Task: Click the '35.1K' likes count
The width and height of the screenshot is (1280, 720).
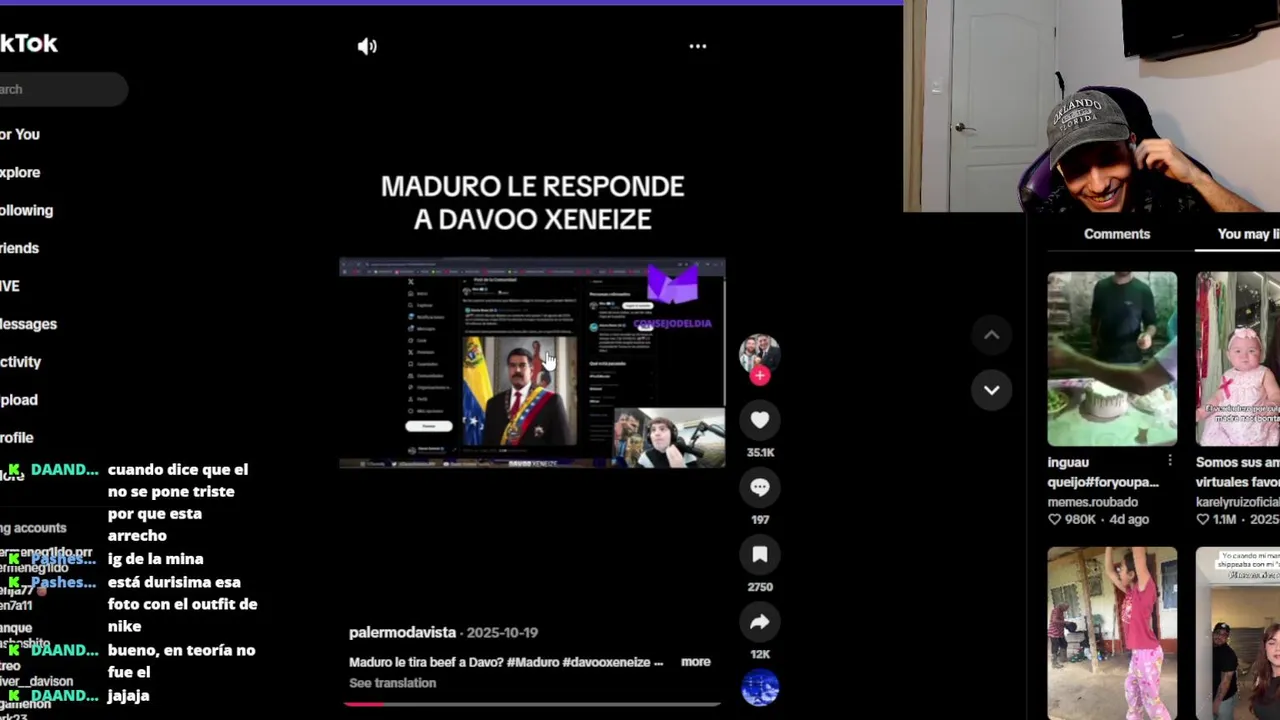Action: pos(760,452)
